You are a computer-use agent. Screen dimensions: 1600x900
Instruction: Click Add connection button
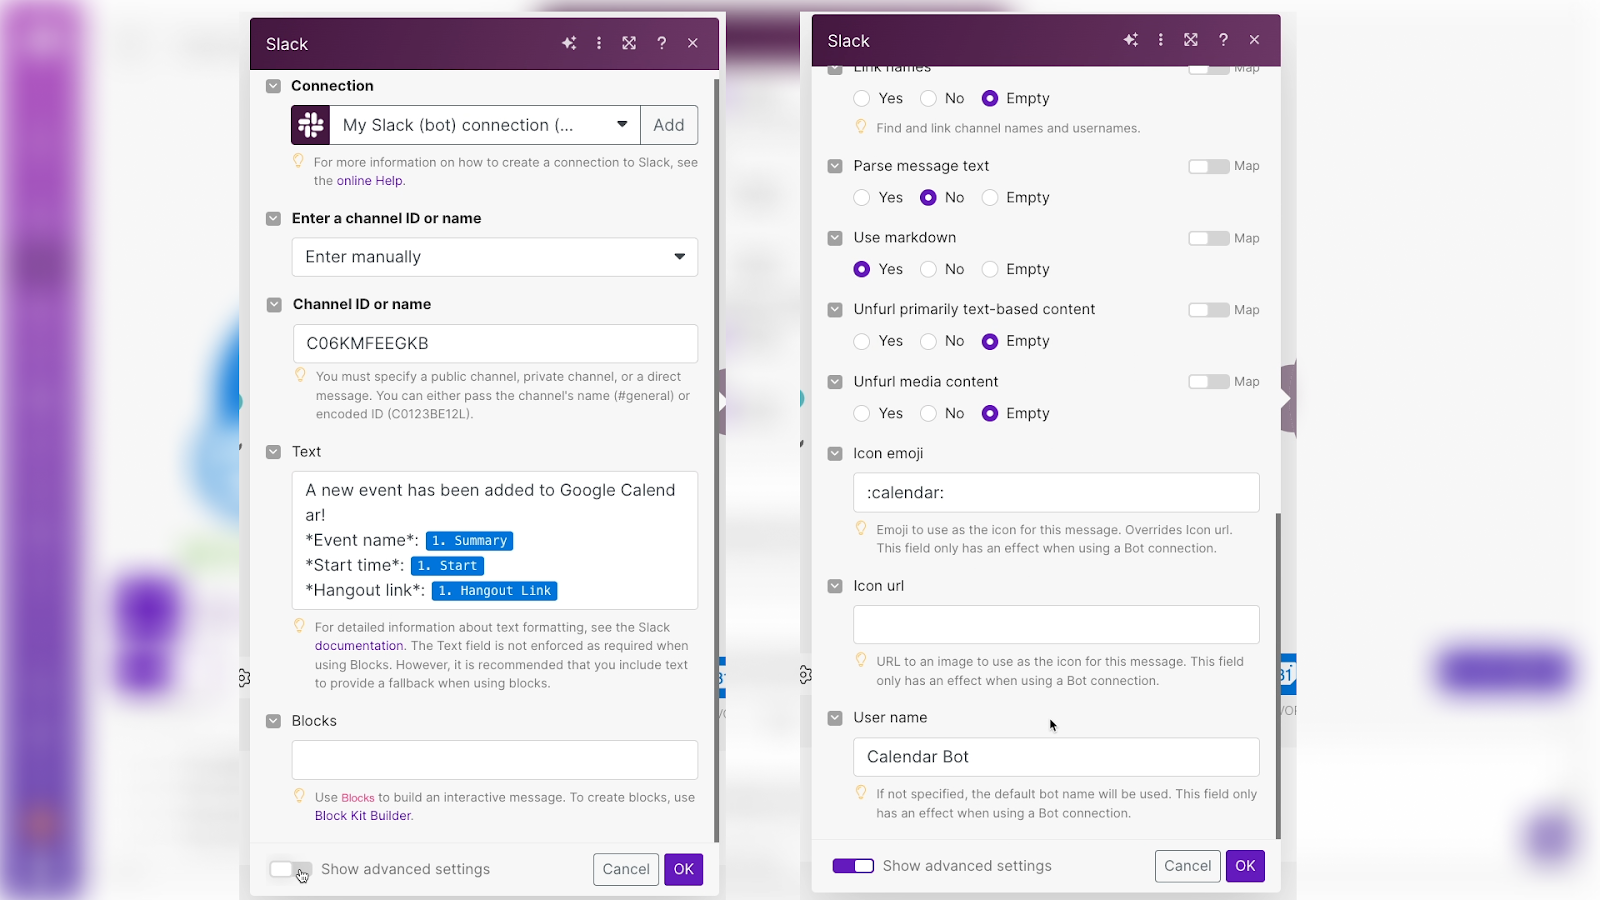pyautogui.click(x=669, y=125)
